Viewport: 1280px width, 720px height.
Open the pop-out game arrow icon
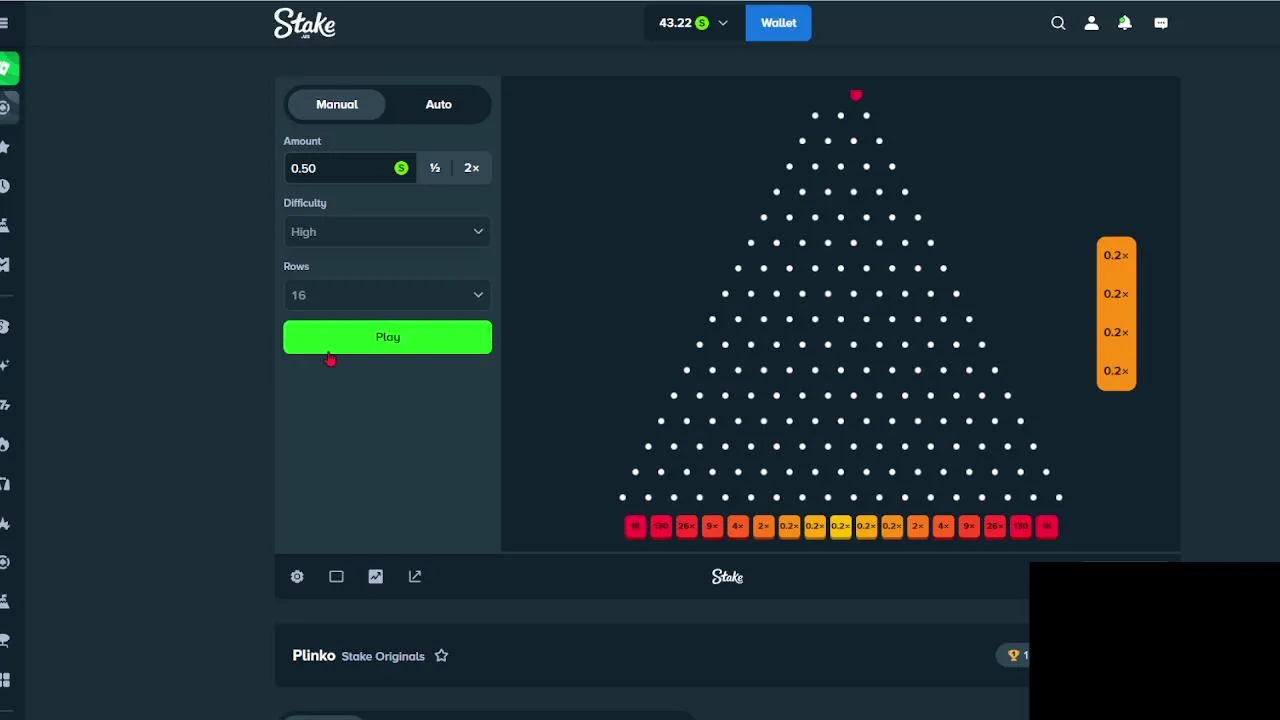pyautogui.click(x=415, y=577)
